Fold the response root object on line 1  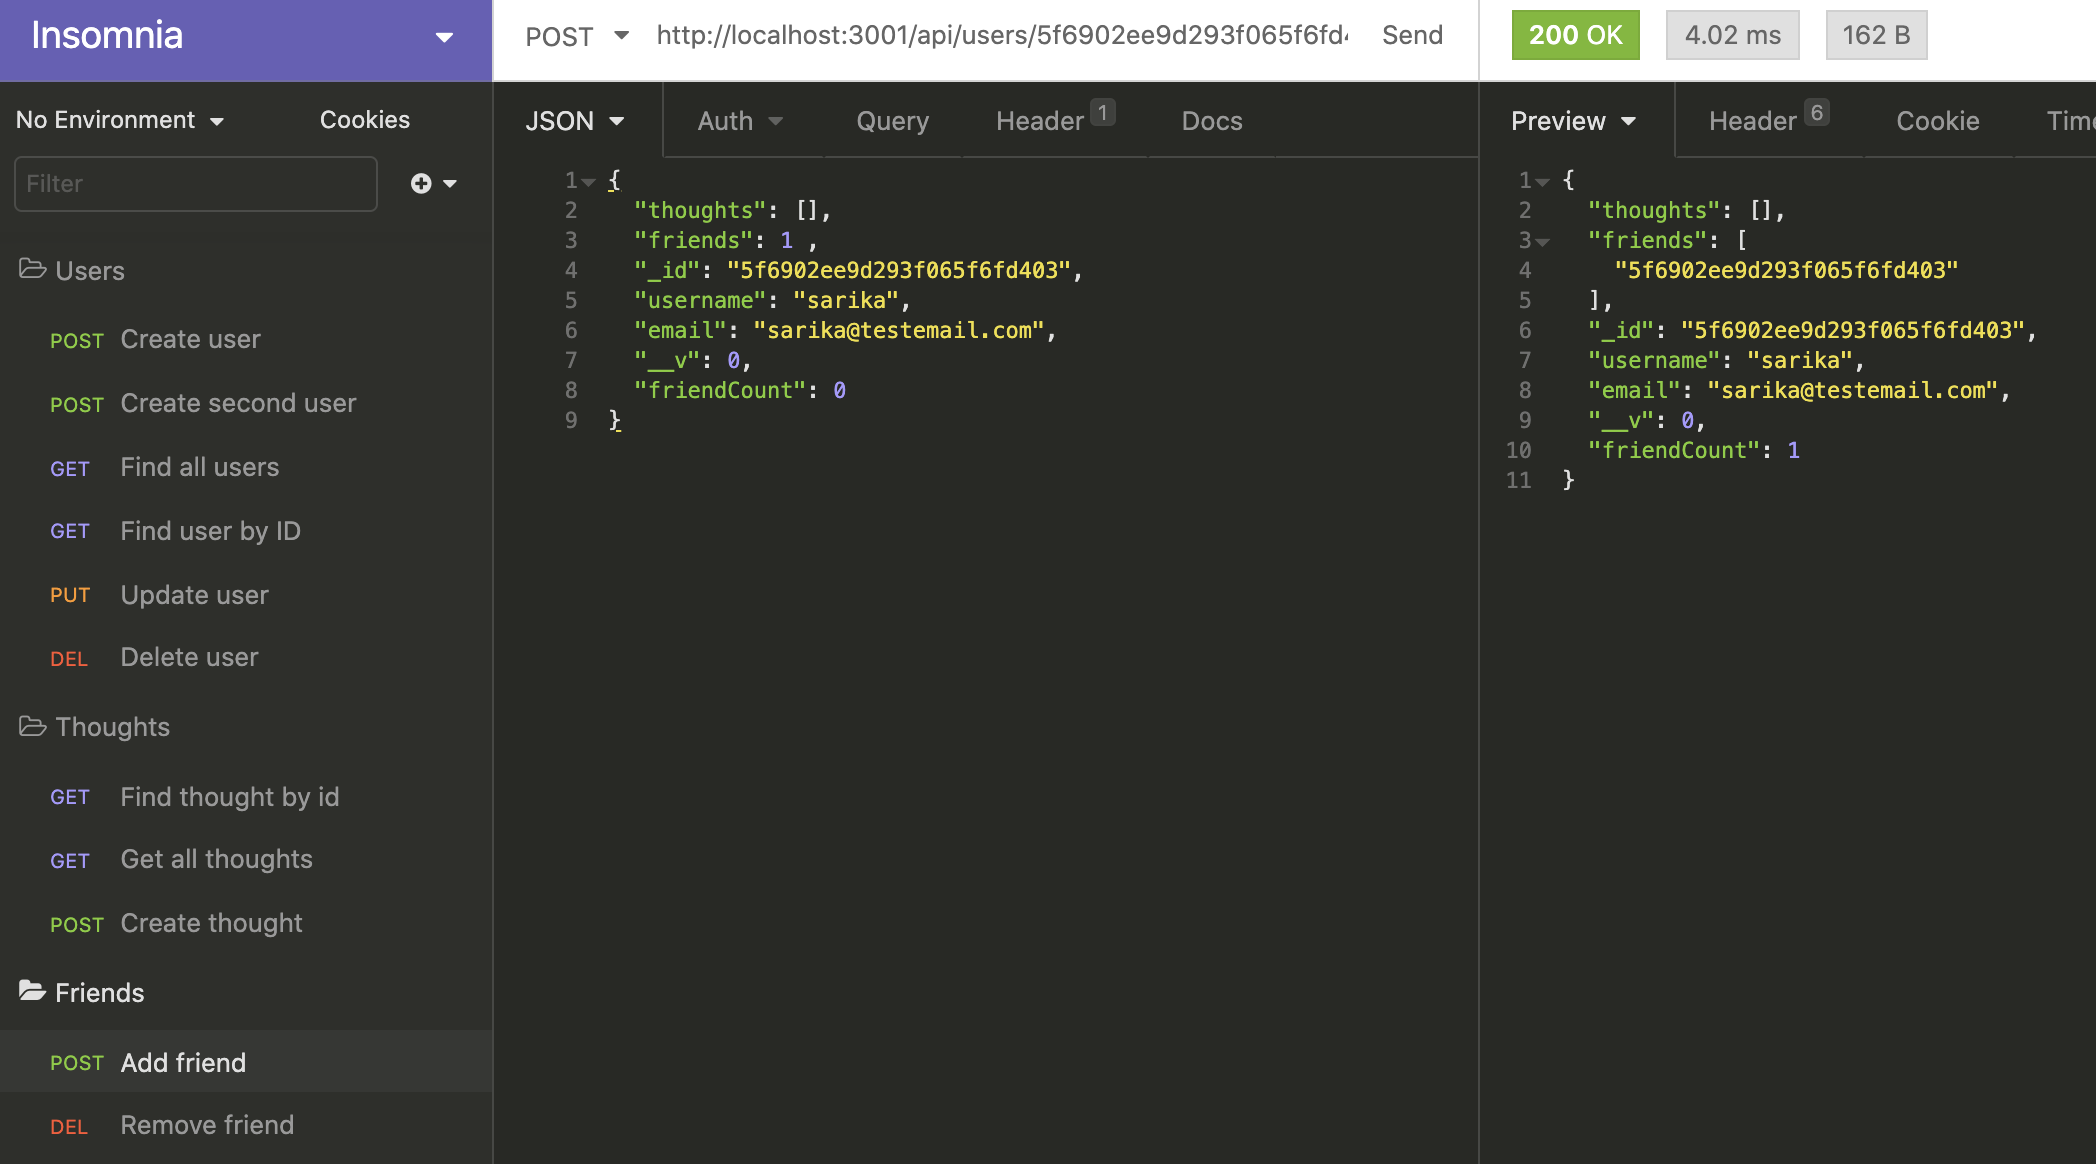1543,182
